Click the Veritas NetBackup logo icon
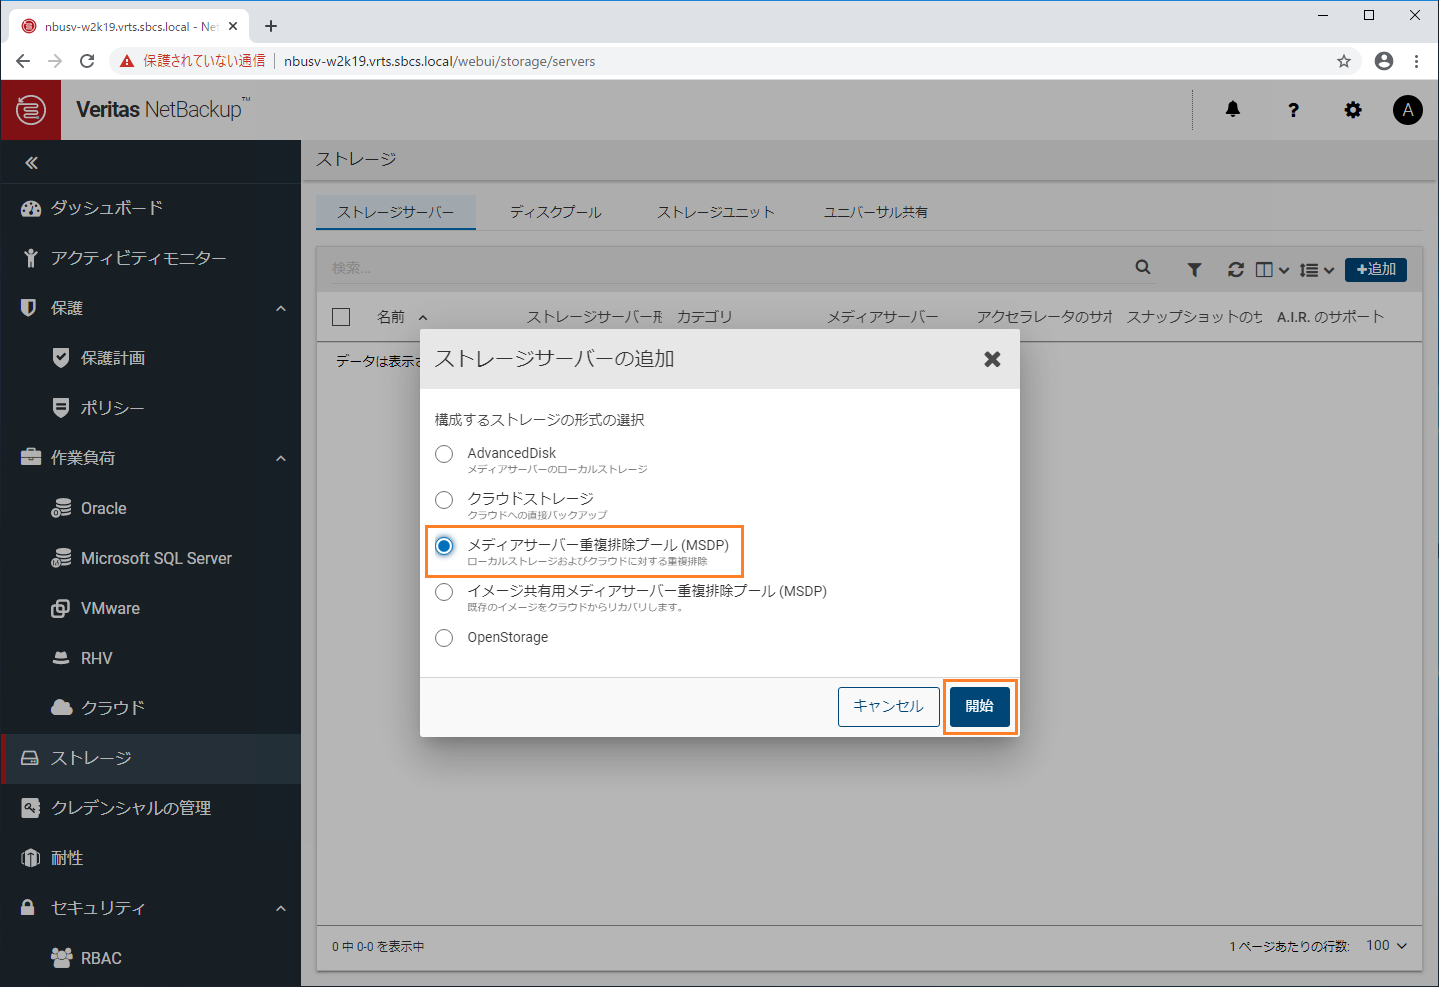Image resolution: width=1439 pixels, height=987 pixels. 31,110
